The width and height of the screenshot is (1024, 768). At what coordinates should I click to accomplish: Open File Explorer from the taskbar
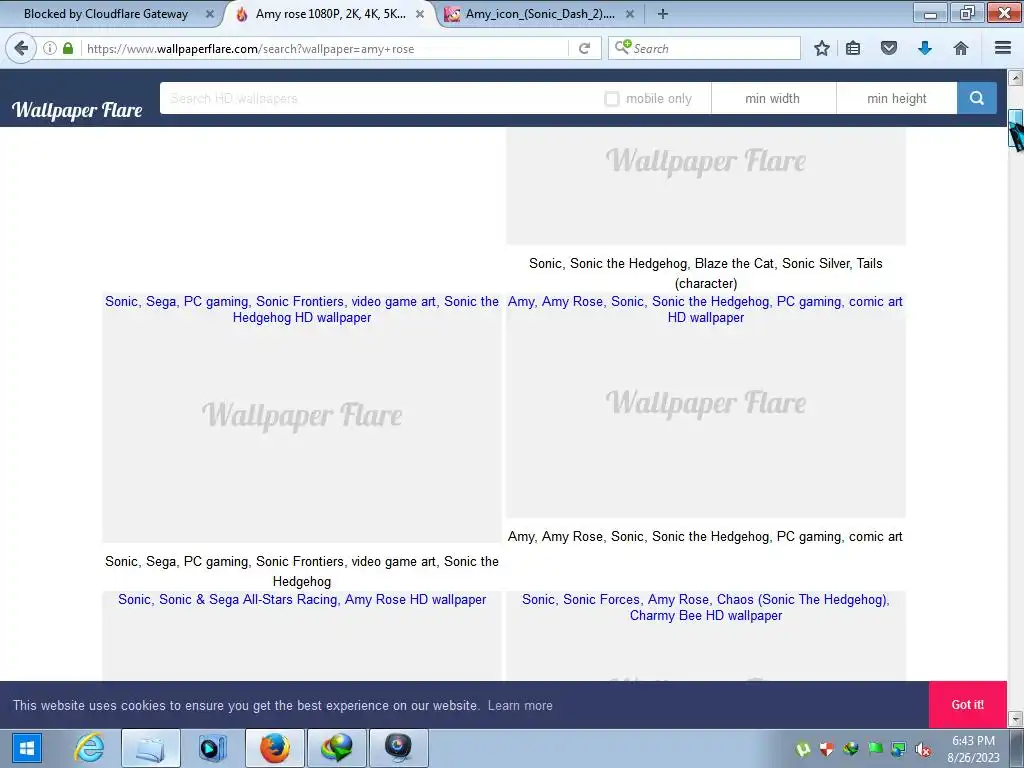tap(150, 748)
